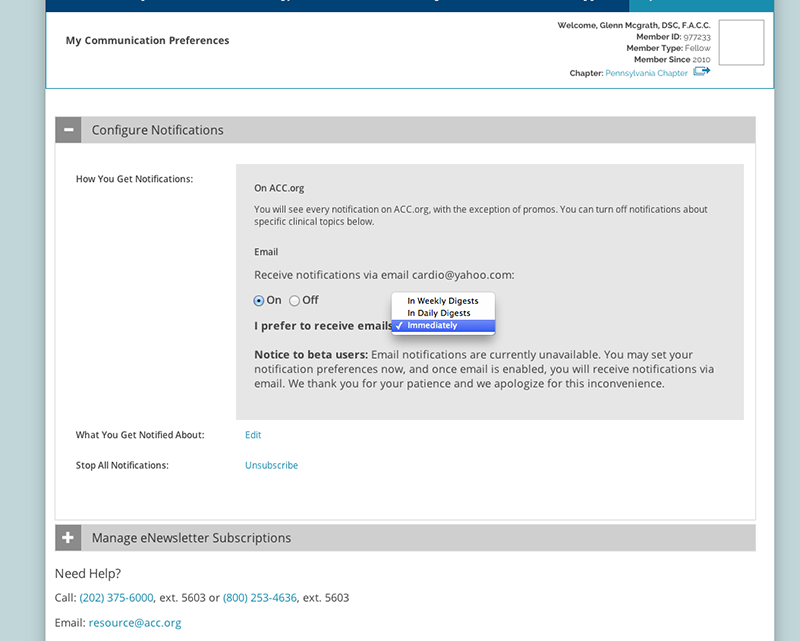Screen dimensions: 800x641
Task: Email resource@acc.org for help
Action: [134, 623]
